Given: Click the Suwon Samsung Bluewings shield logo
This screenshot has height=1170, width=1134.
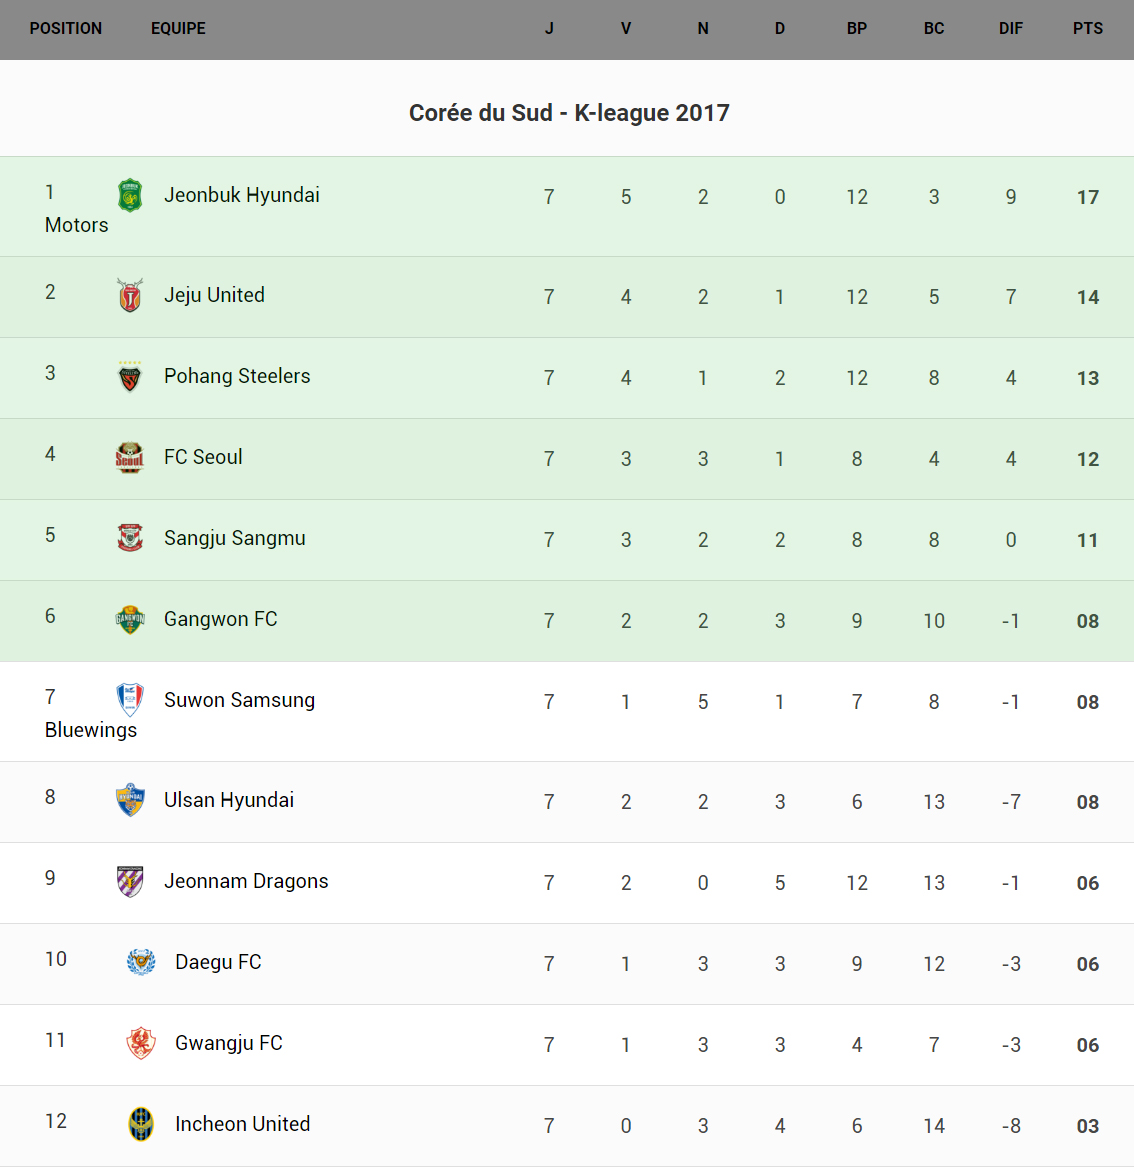Looking at the screenshot, I should coord(130,700).
